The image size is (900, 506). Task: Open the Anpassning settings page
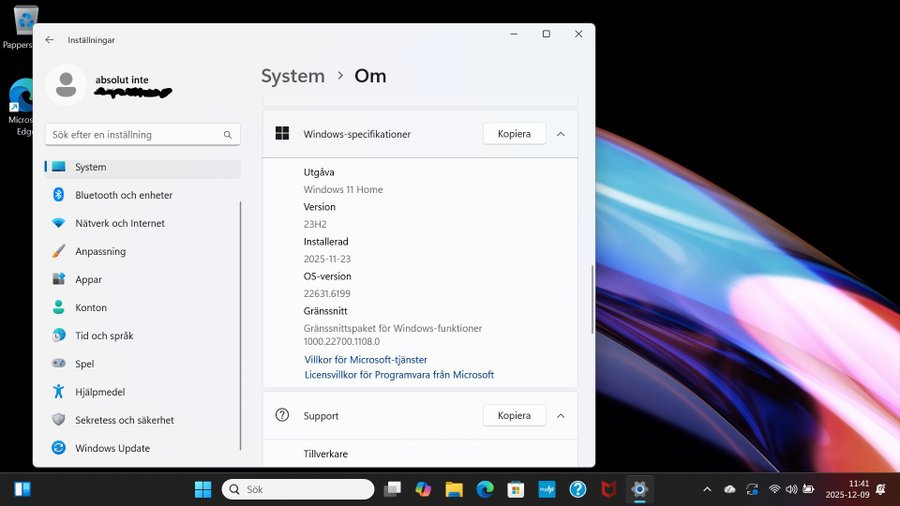(x=100, y=251)
